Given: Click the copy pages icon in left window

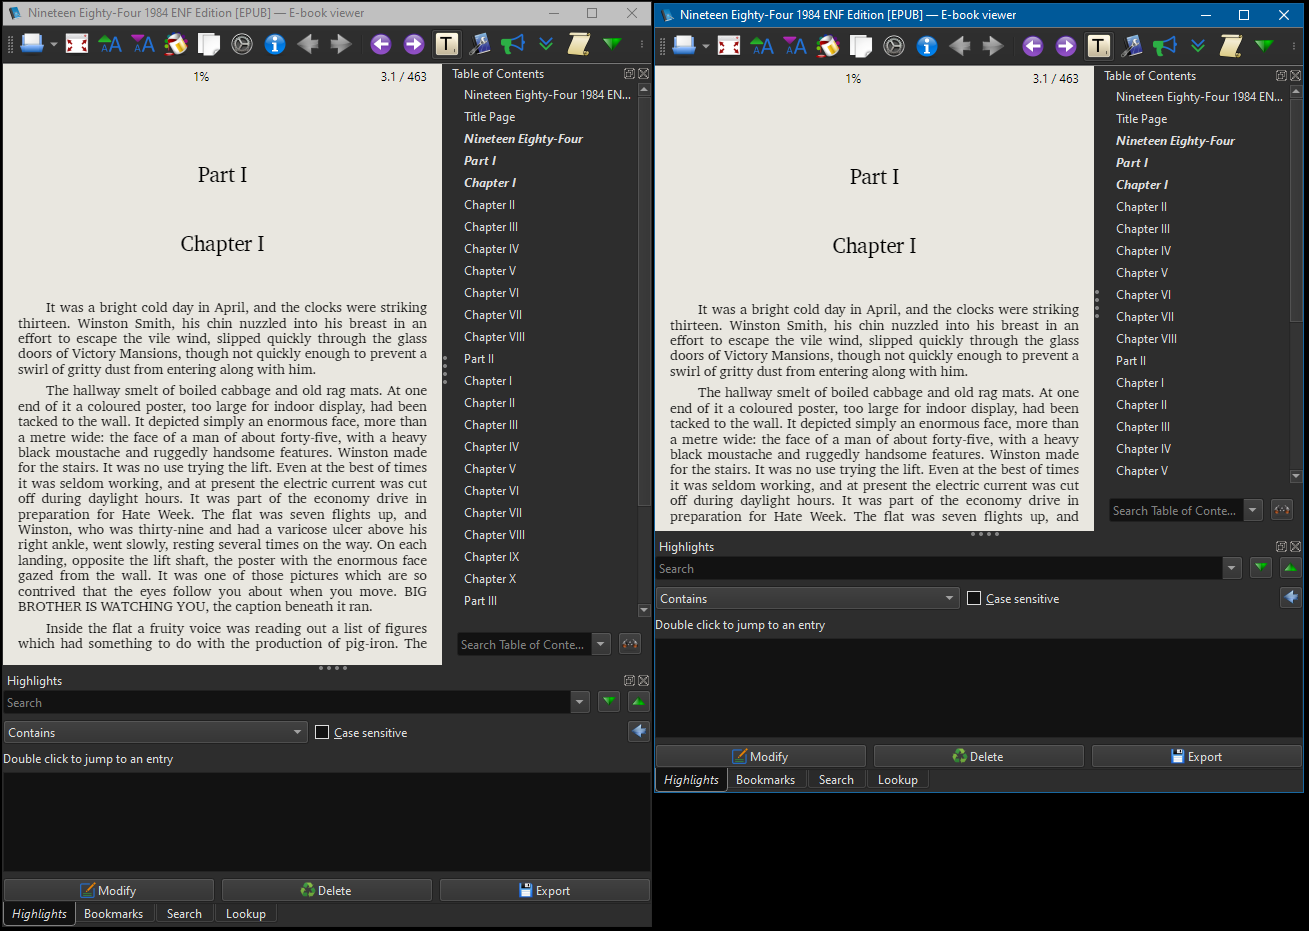Looking at the screenshot, I should pyautogui.click(x=209, y=44).
